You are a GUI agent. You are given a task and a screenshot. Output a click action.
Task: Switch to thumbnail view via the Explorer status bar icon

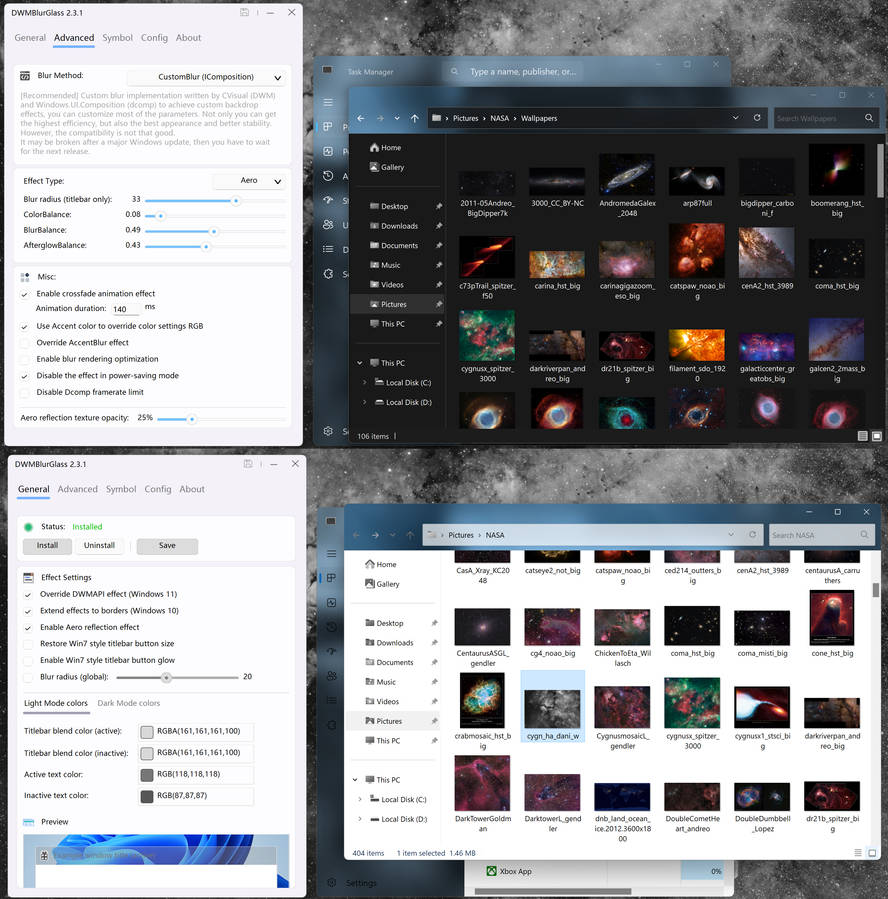coord(877,435)
